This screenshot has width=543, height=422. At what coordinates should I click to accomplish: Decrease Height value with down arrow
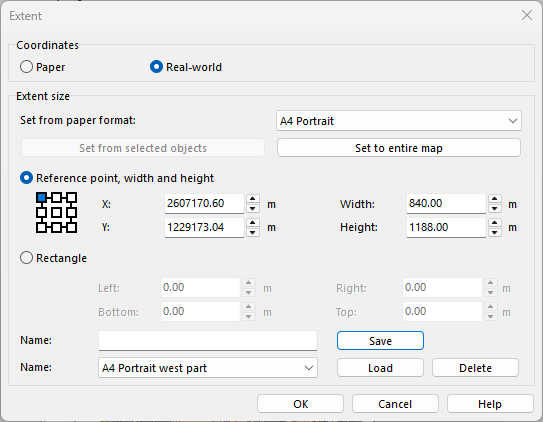point(495,232)
